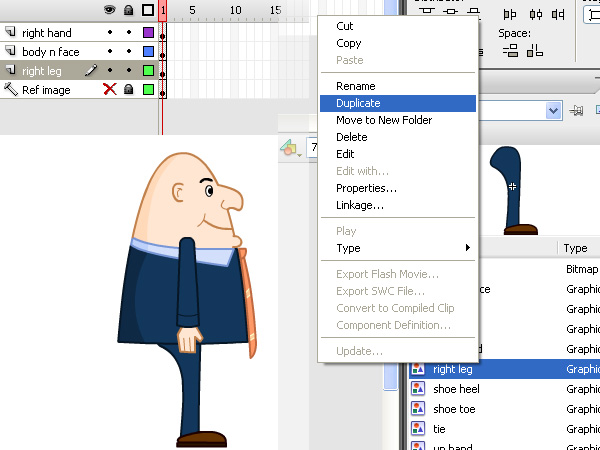The image size is (600, 450).
Task: Toggle lock dot of body n face layer
Action: coord(129,51)
